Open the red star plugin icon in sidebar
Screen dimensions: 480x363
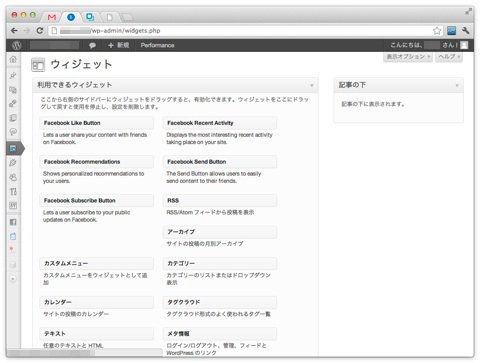pos(12,249)
